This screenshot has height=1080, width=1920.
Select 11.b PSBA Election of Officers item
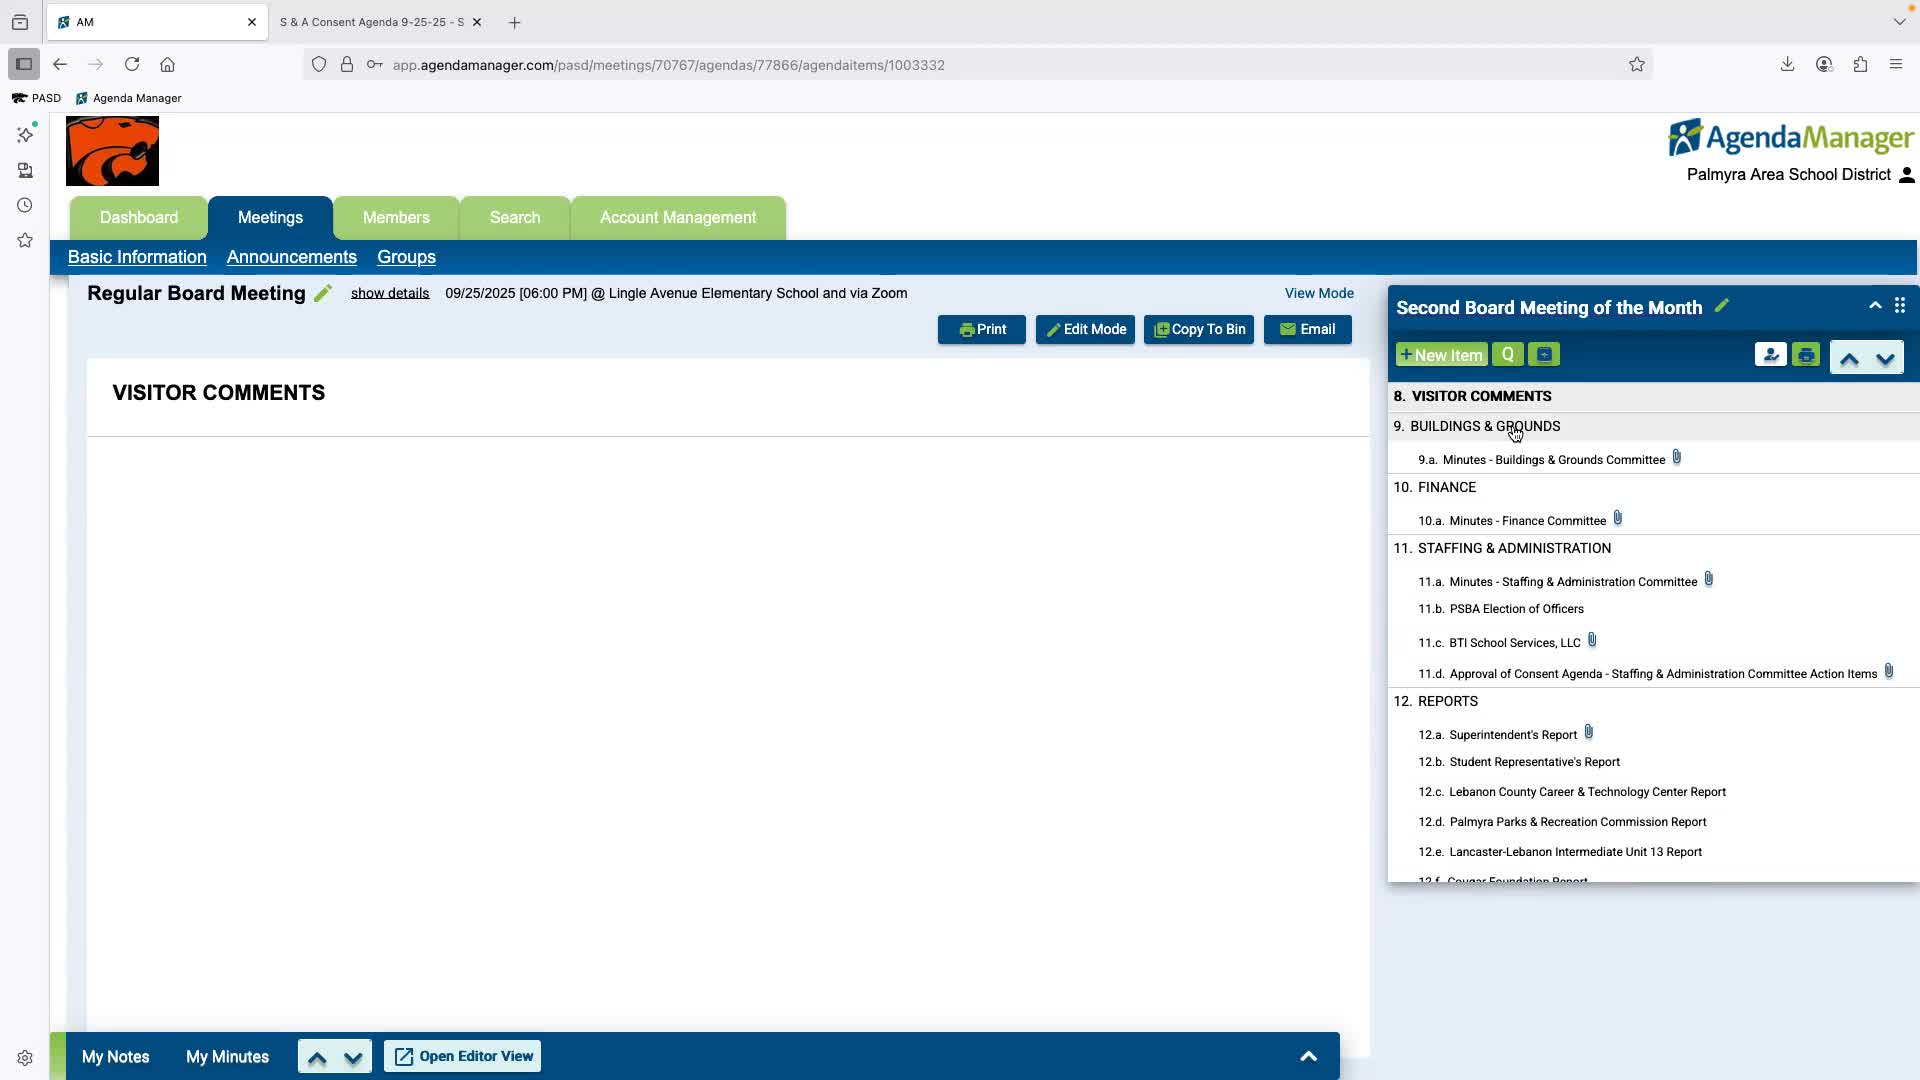coord(1516,609)
